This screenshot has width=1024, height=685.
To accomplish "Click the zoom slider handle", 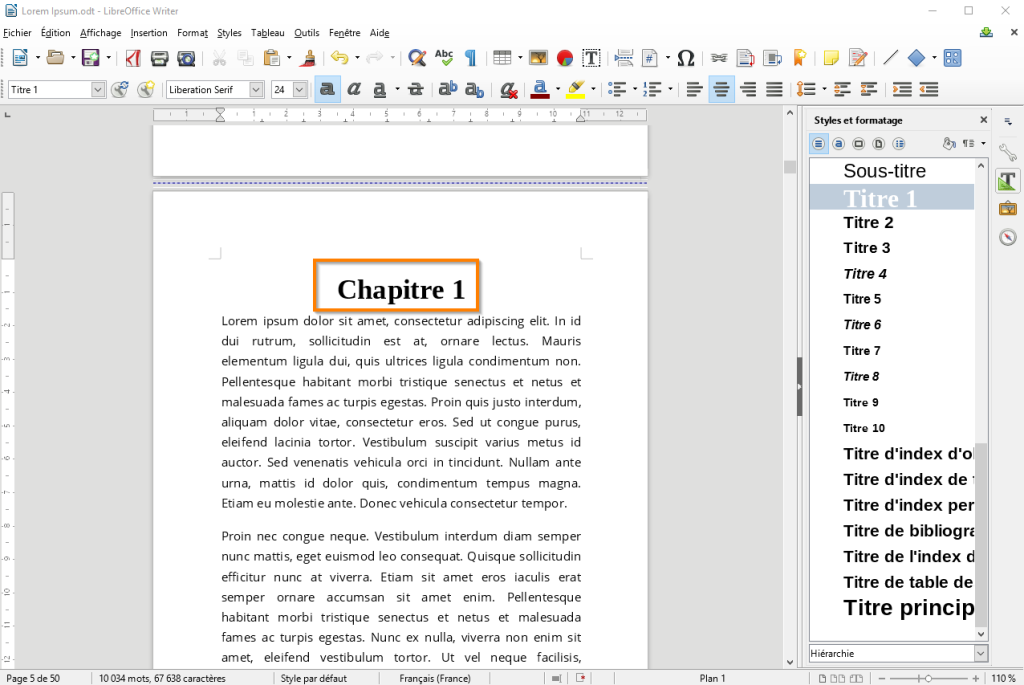I will click(x=928, y=678).
